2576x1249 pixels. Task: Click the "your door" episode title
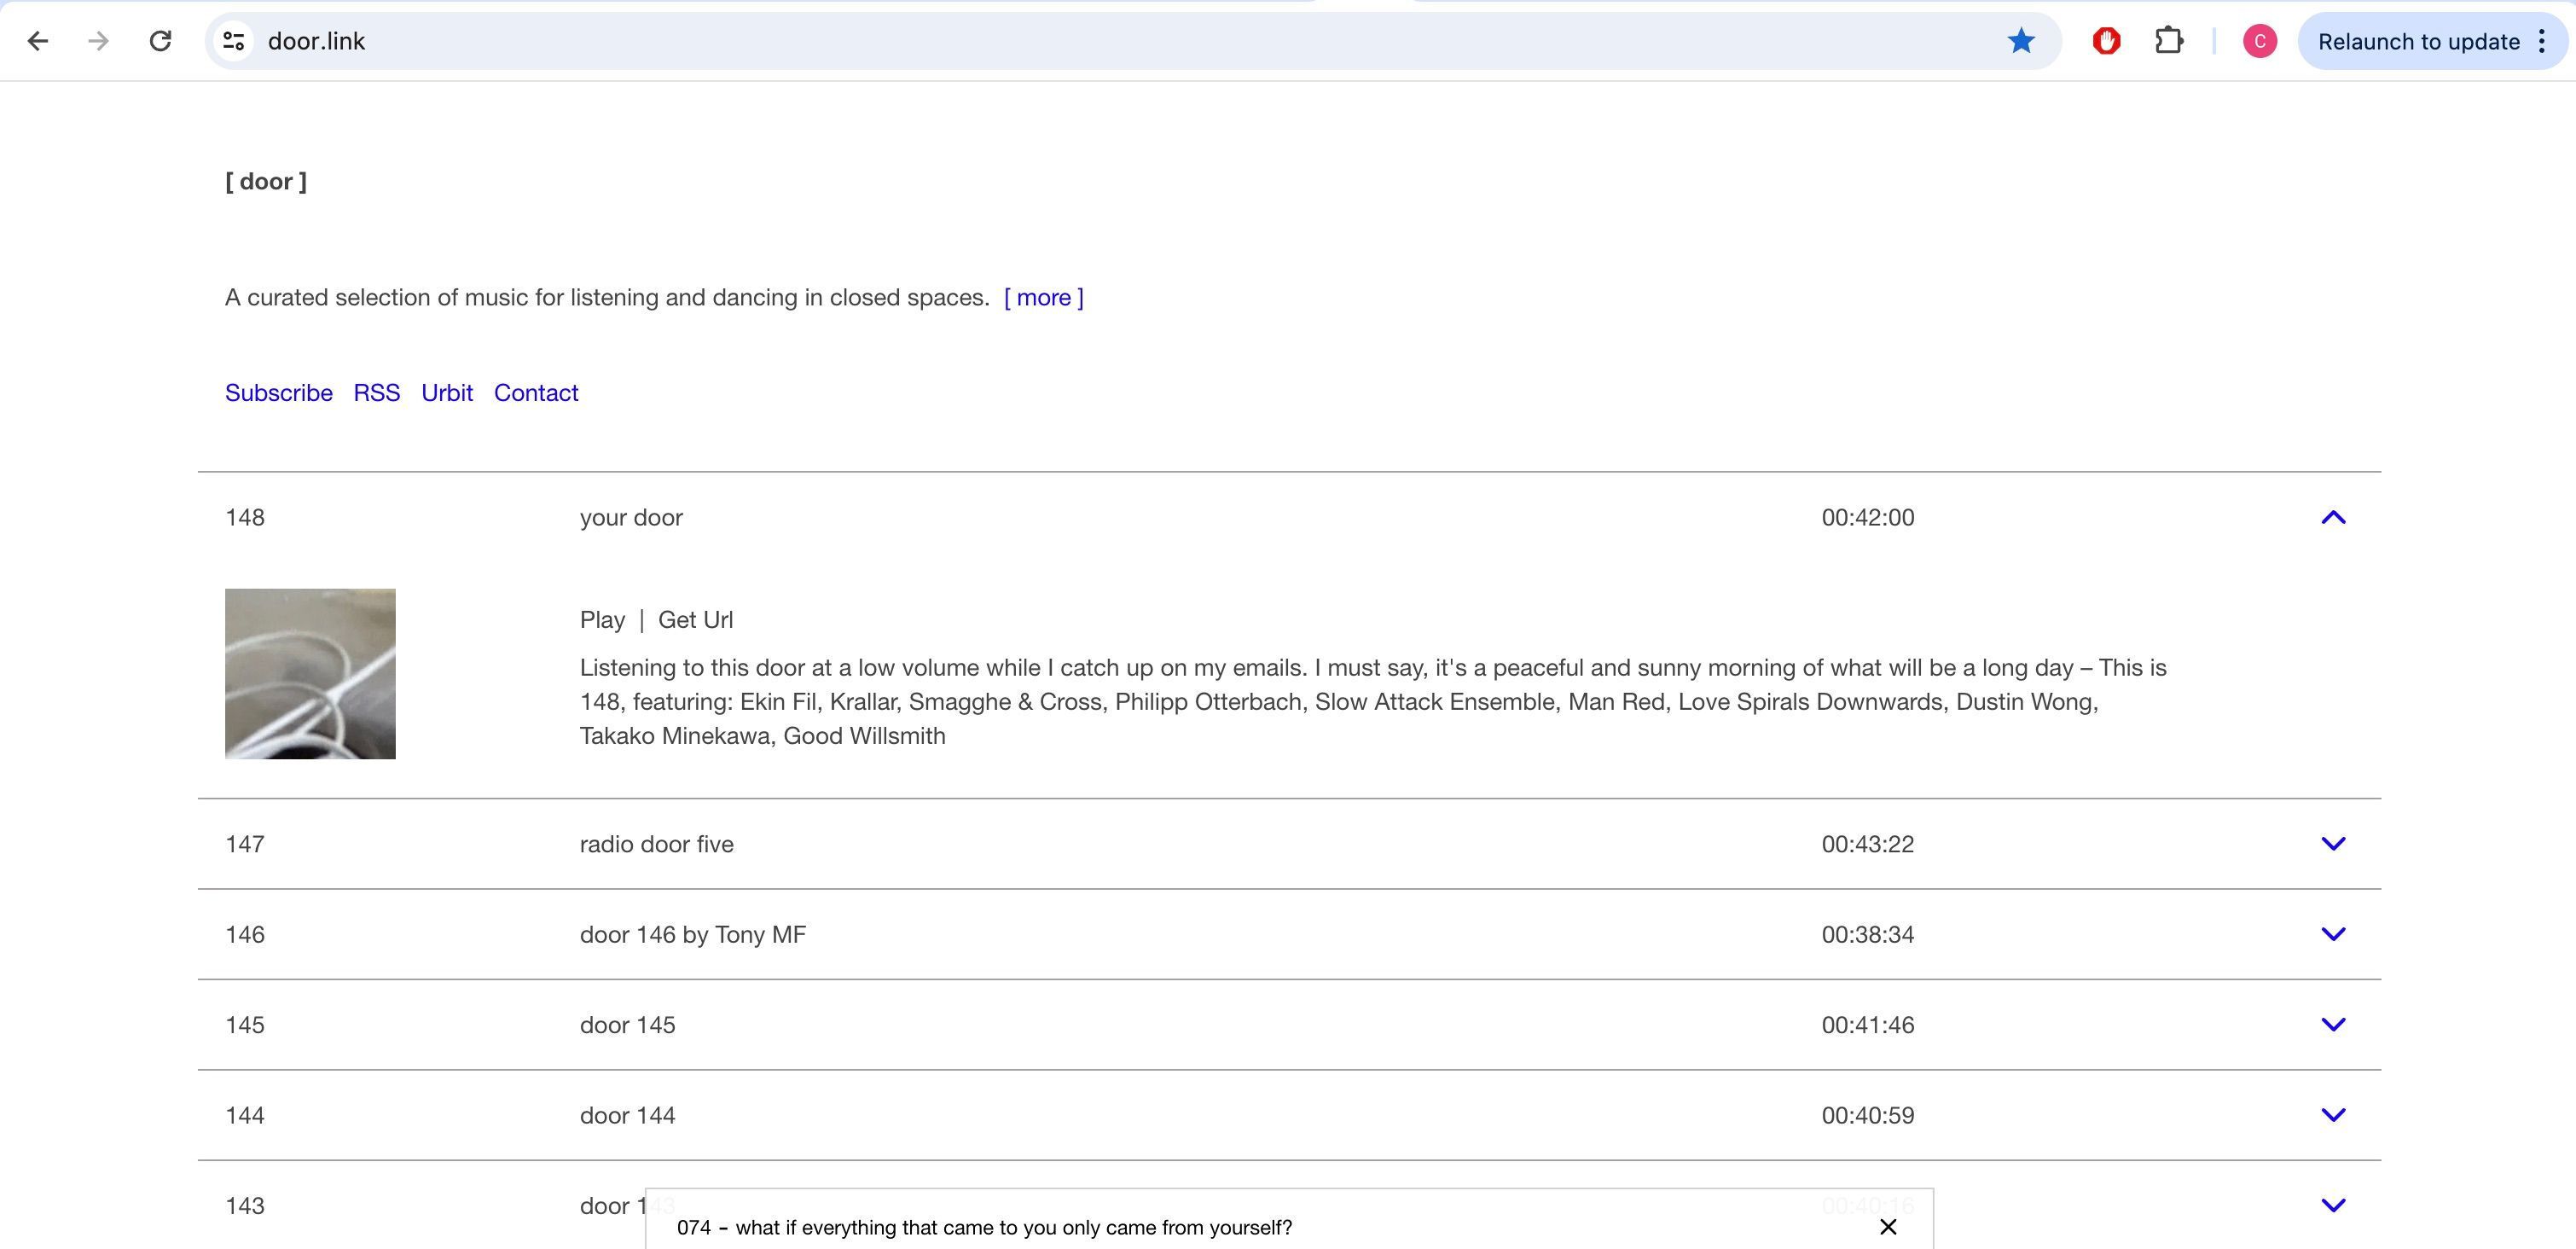pyautogui.click(x=631, y=518)
